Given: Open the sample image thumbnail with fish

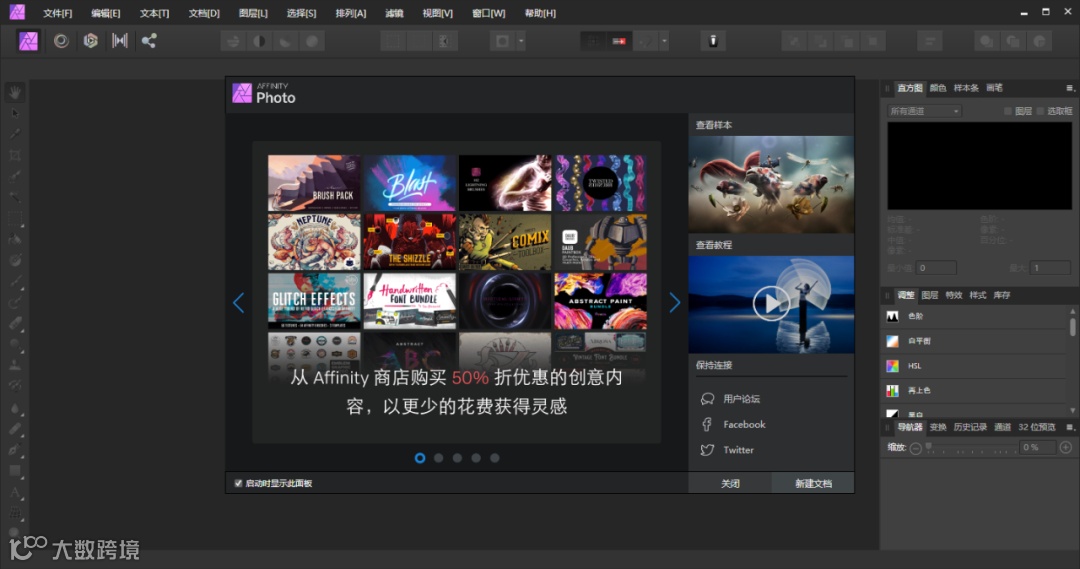Looking at the screenshot, I should [x=771, y=184].
